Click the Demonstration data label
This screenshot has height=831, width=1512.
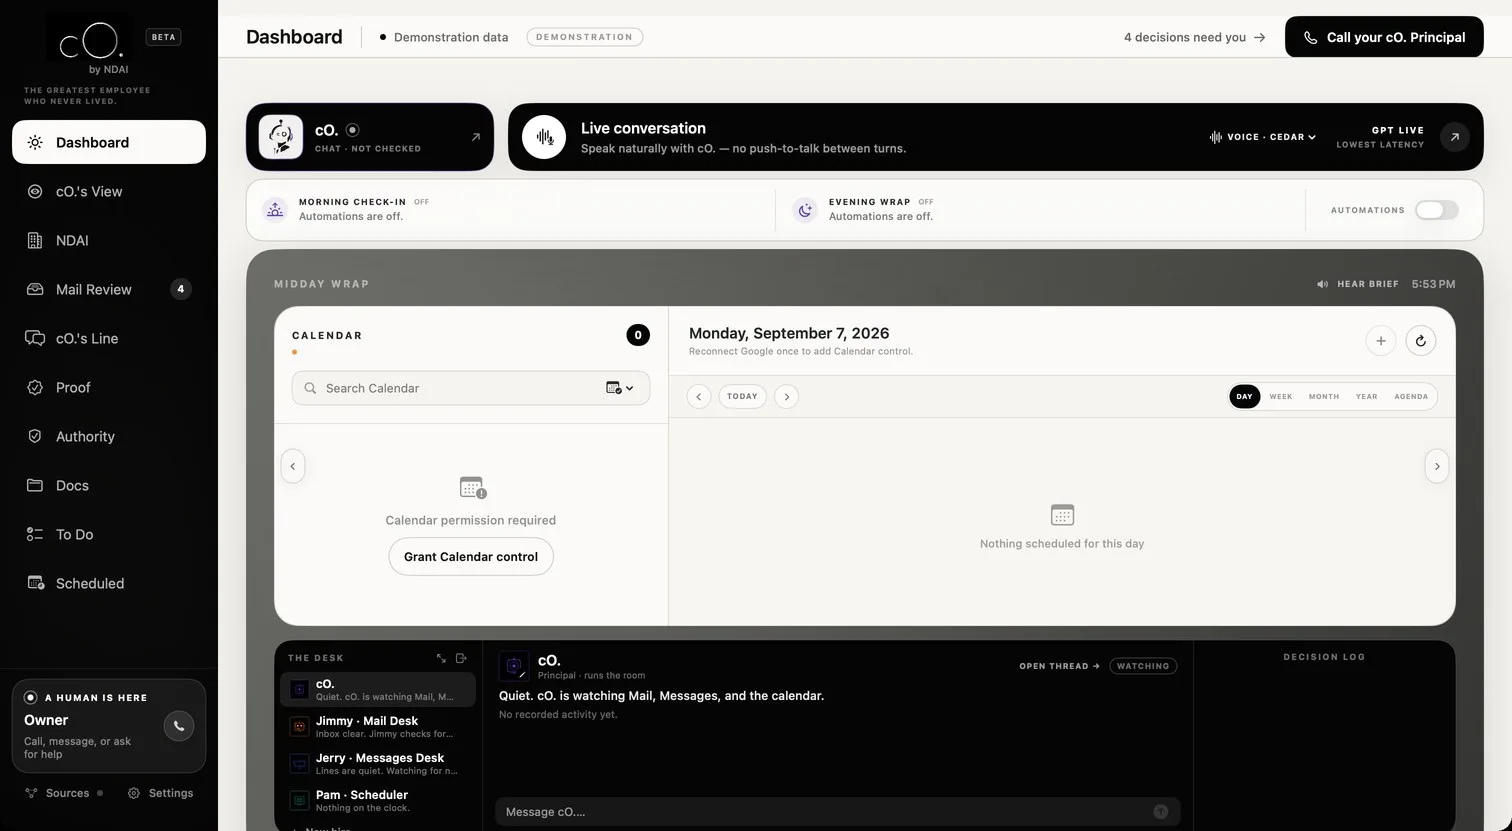tap(451, 37)
